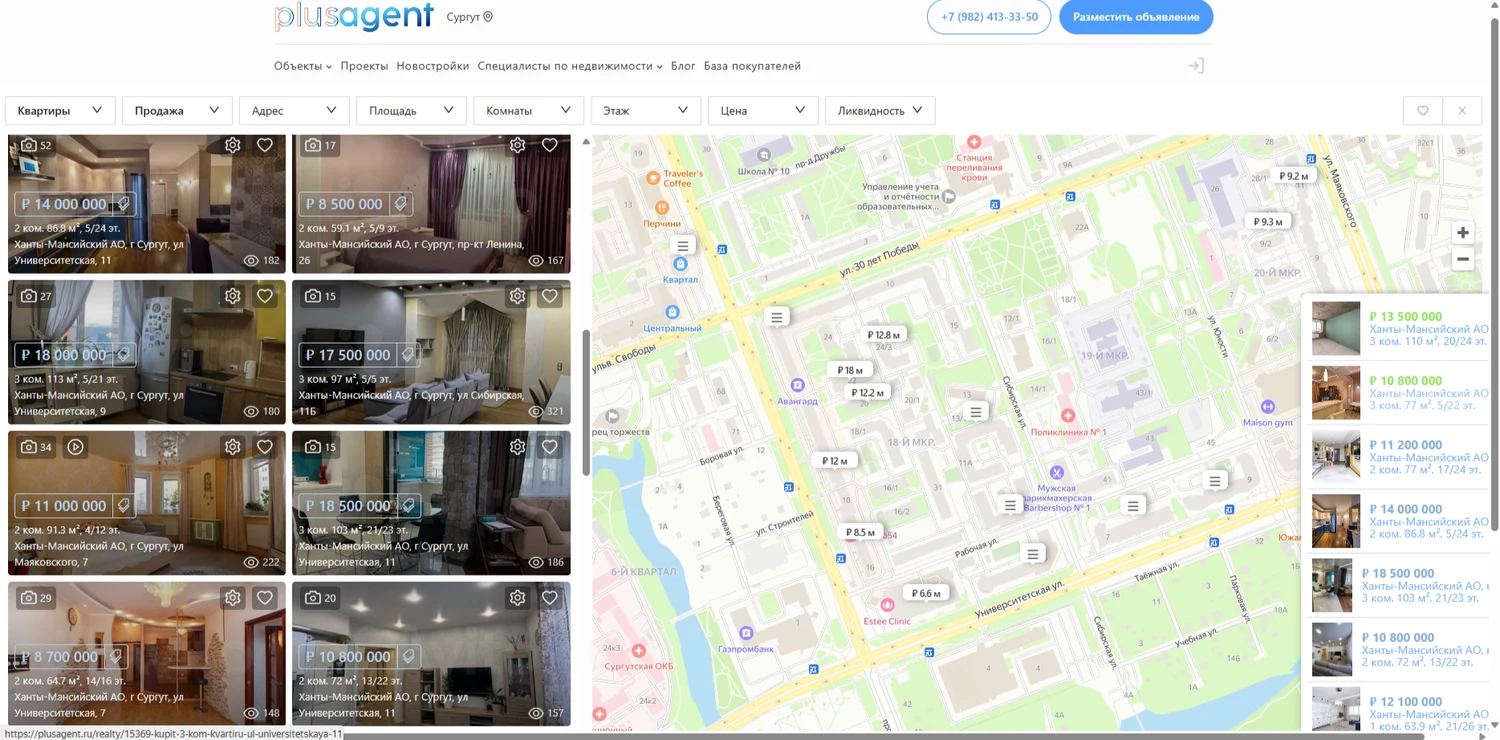Click the listings vertical scrollbar thumb
Viewport: 1500px width, 740px height.
(586, 403)
